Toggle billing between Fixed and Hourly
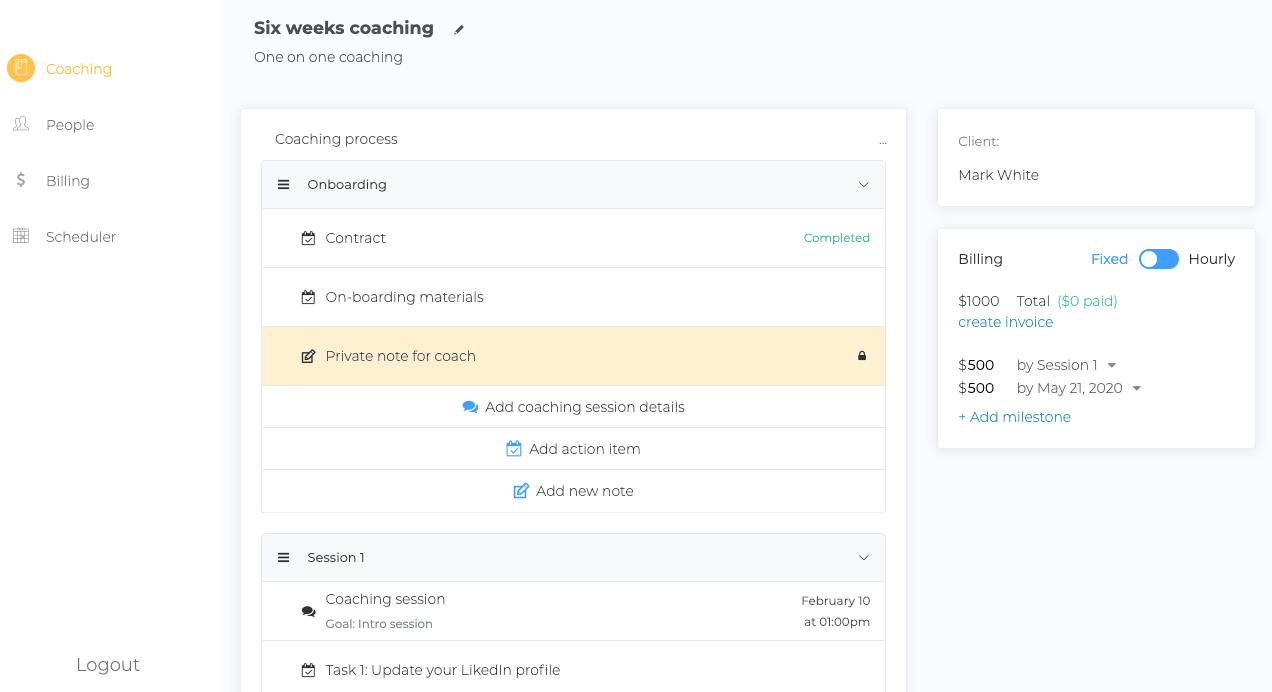This screenshot has height=692, width=1272. tap(1158, 259)
